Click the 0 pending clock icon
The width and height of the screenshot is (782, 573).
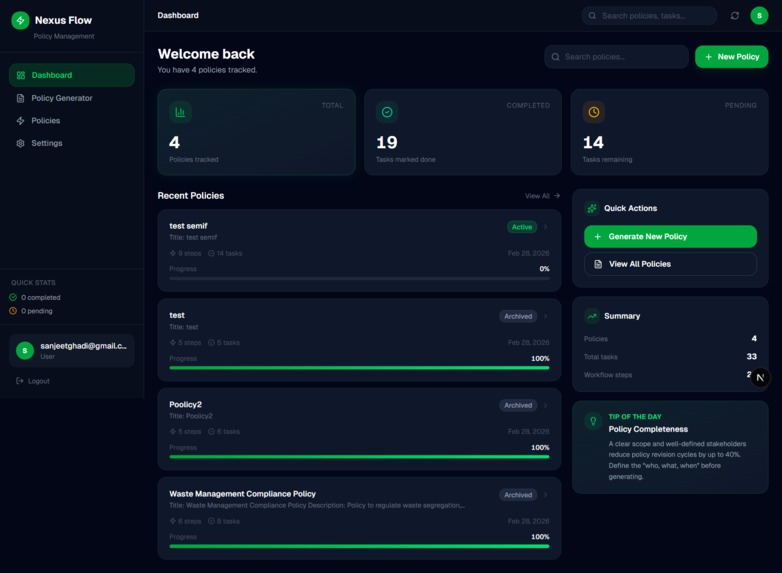click(x=13, y=311)
